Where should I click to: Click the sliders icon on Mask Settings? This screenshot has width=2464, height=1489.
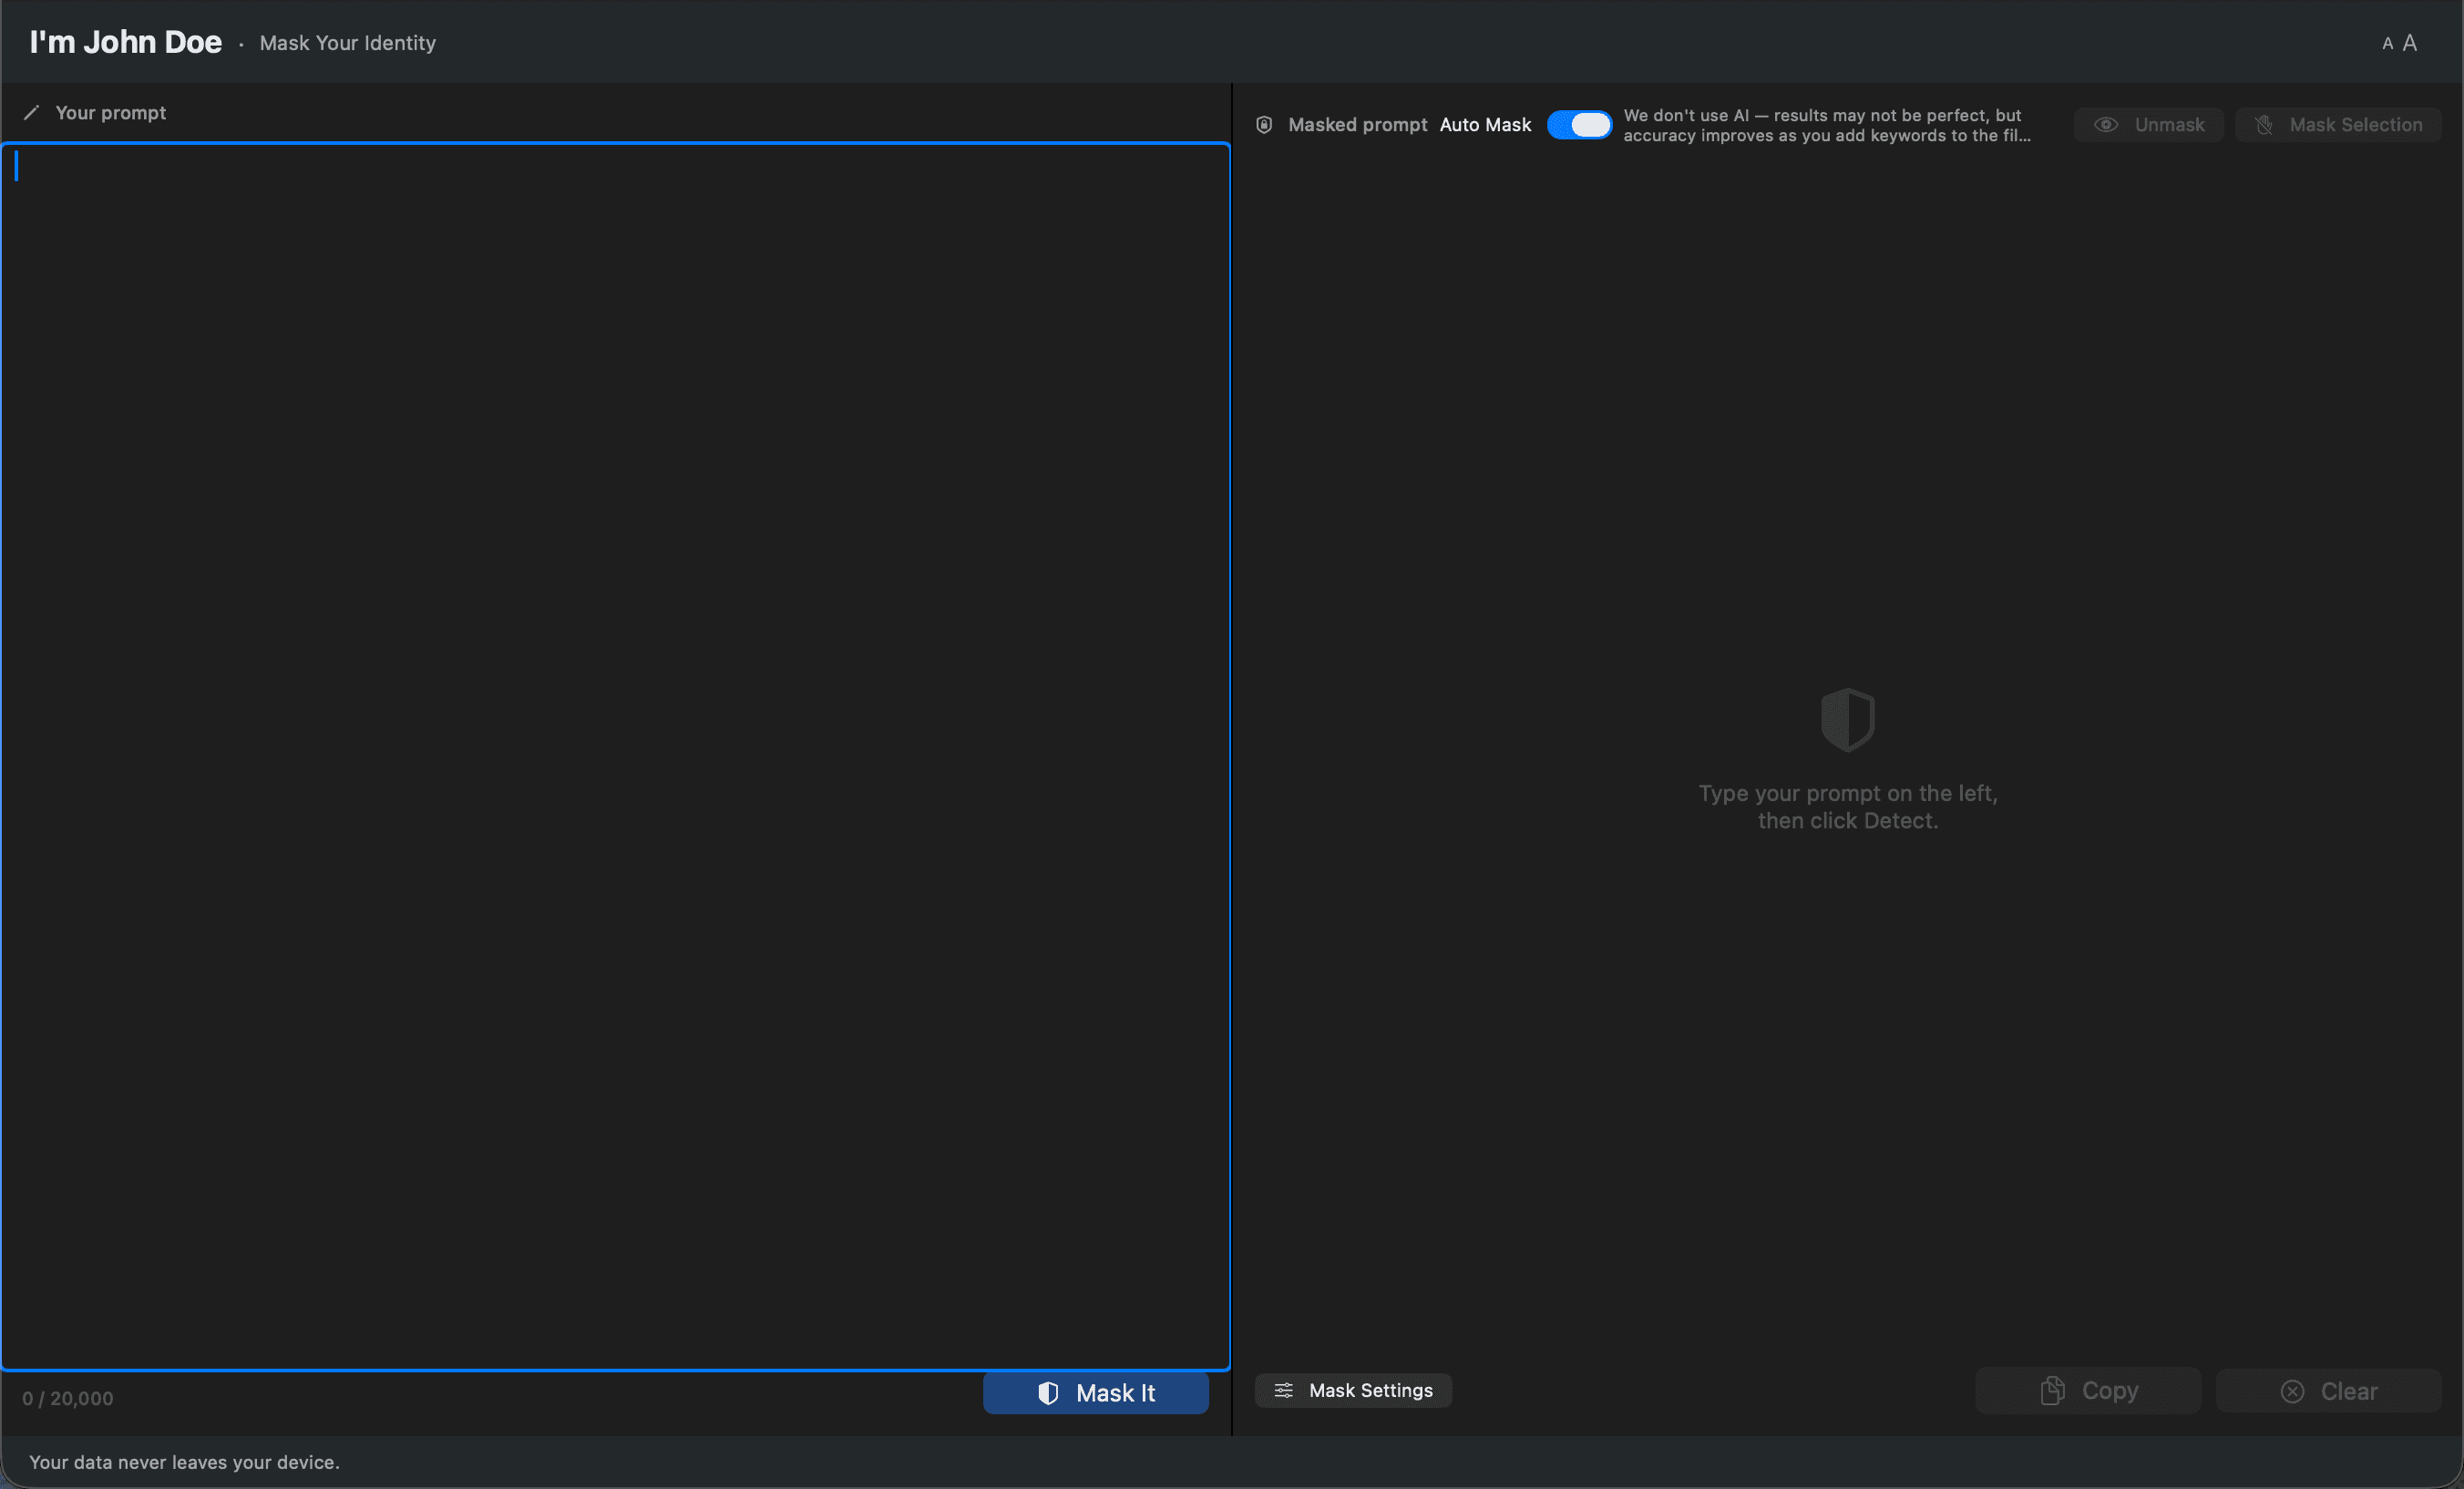[x=1285, y=1390]
